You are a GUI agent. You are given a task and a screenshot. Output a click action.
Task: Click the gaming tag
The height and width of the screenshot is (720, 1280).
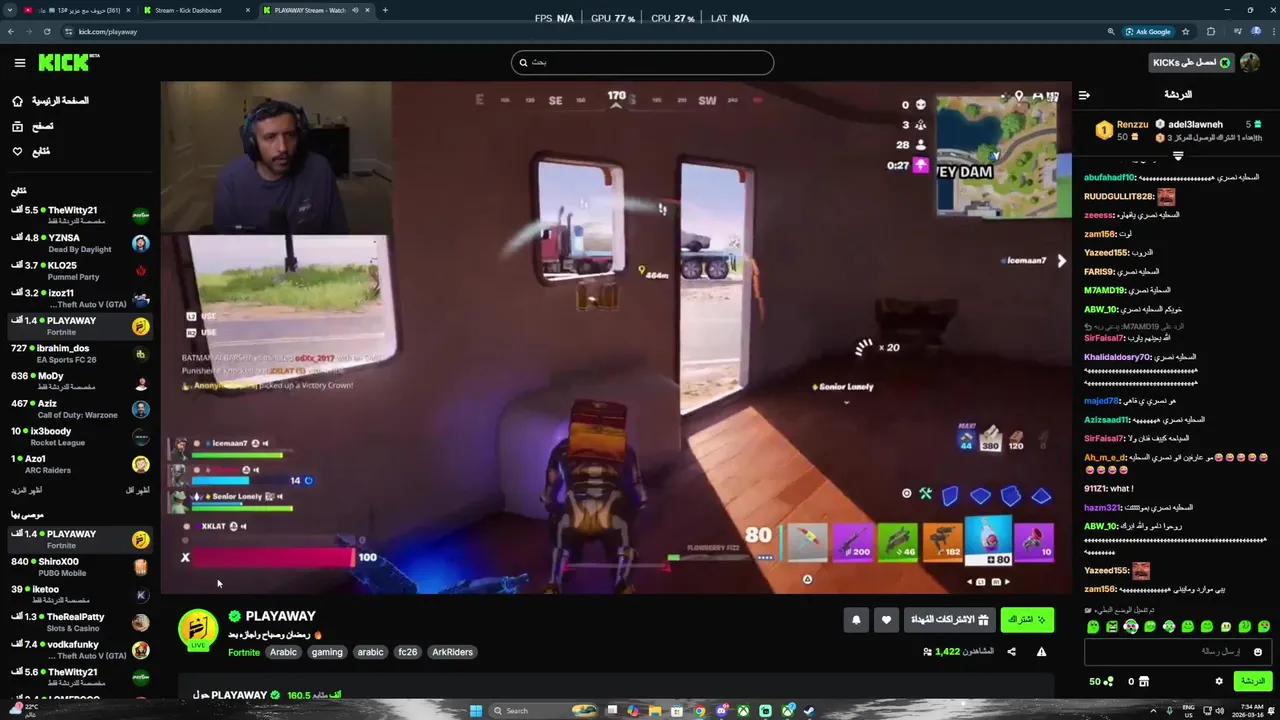[327, 652]
